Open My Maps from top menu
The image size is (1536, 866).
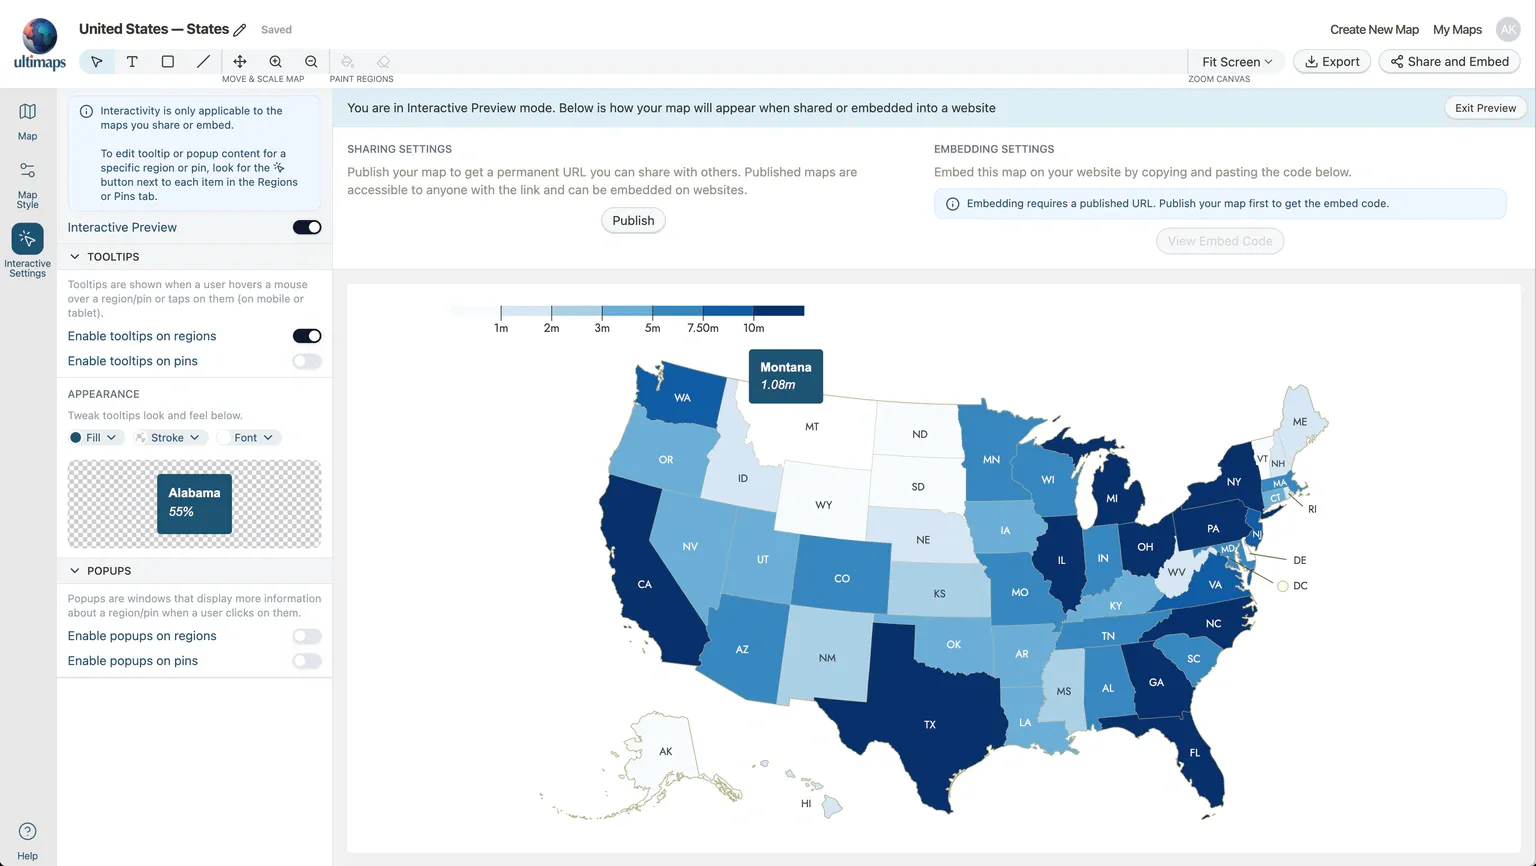coord(1457,30)
